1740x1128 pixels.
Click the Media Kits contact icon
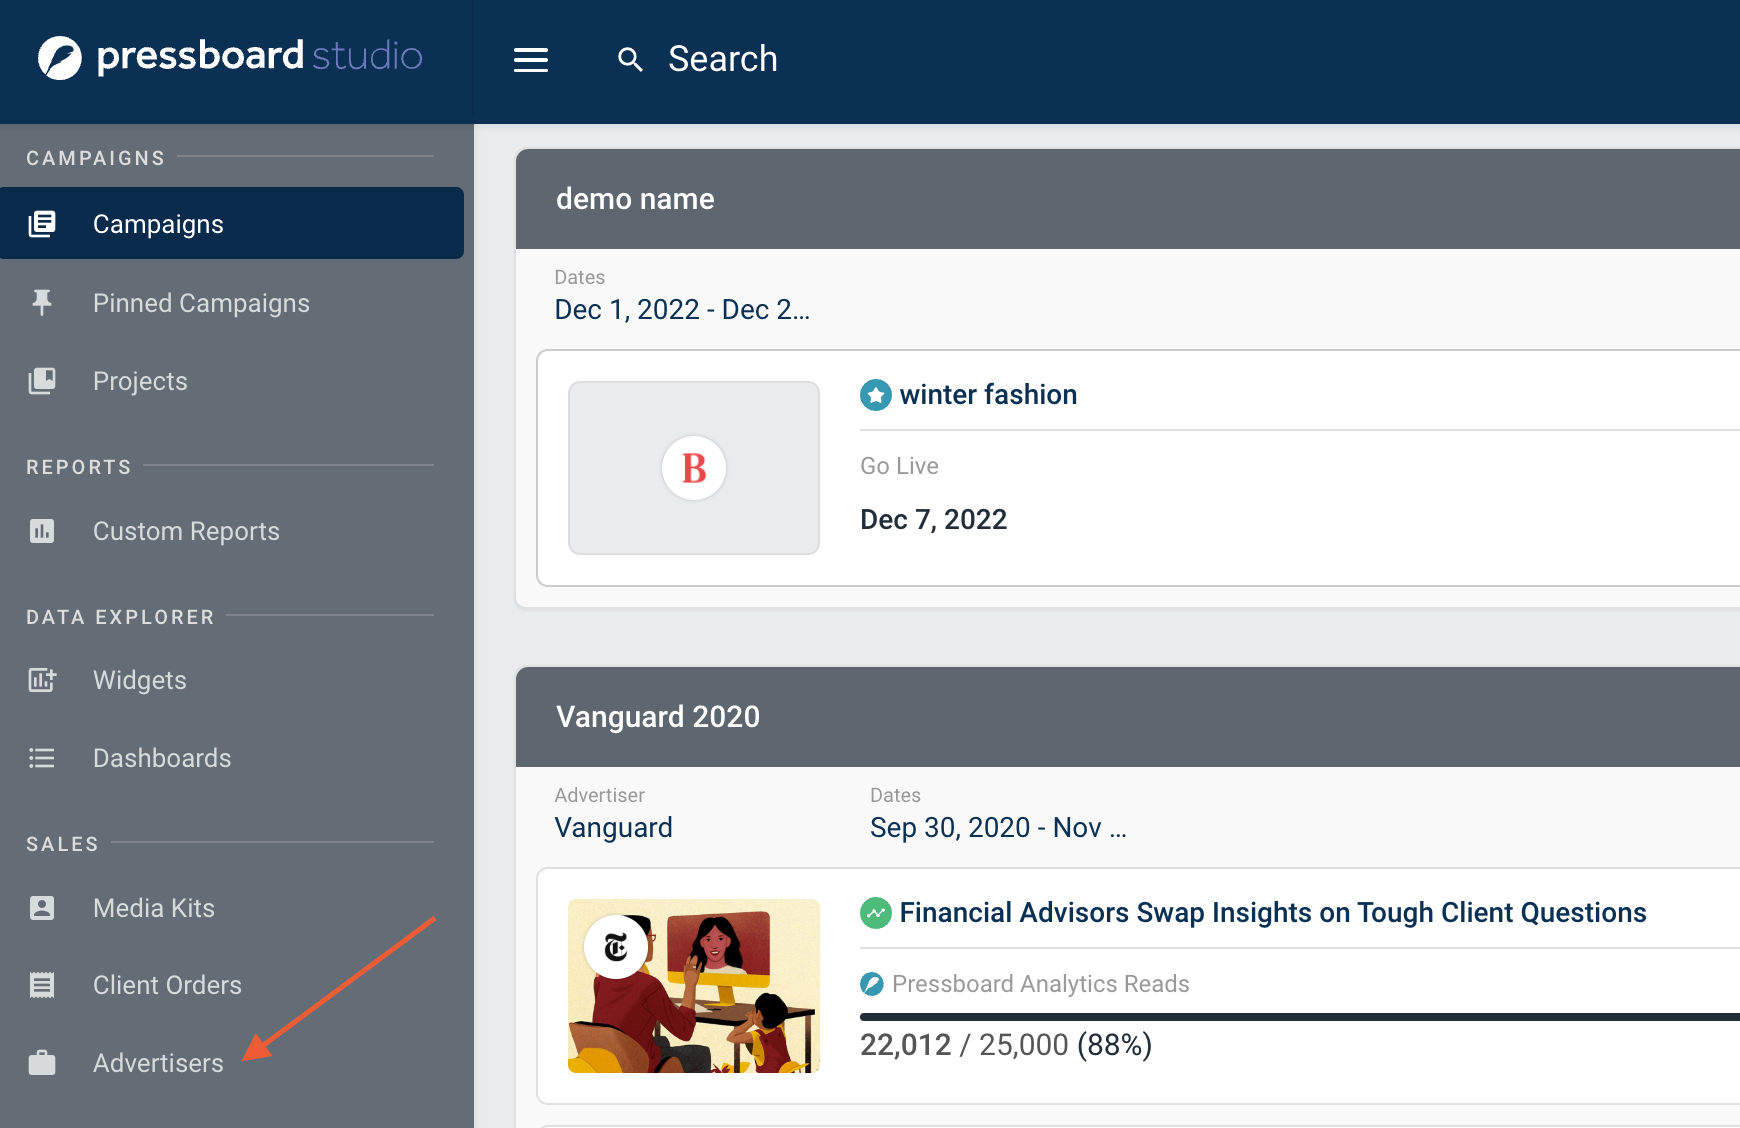[x=42, y=907]
